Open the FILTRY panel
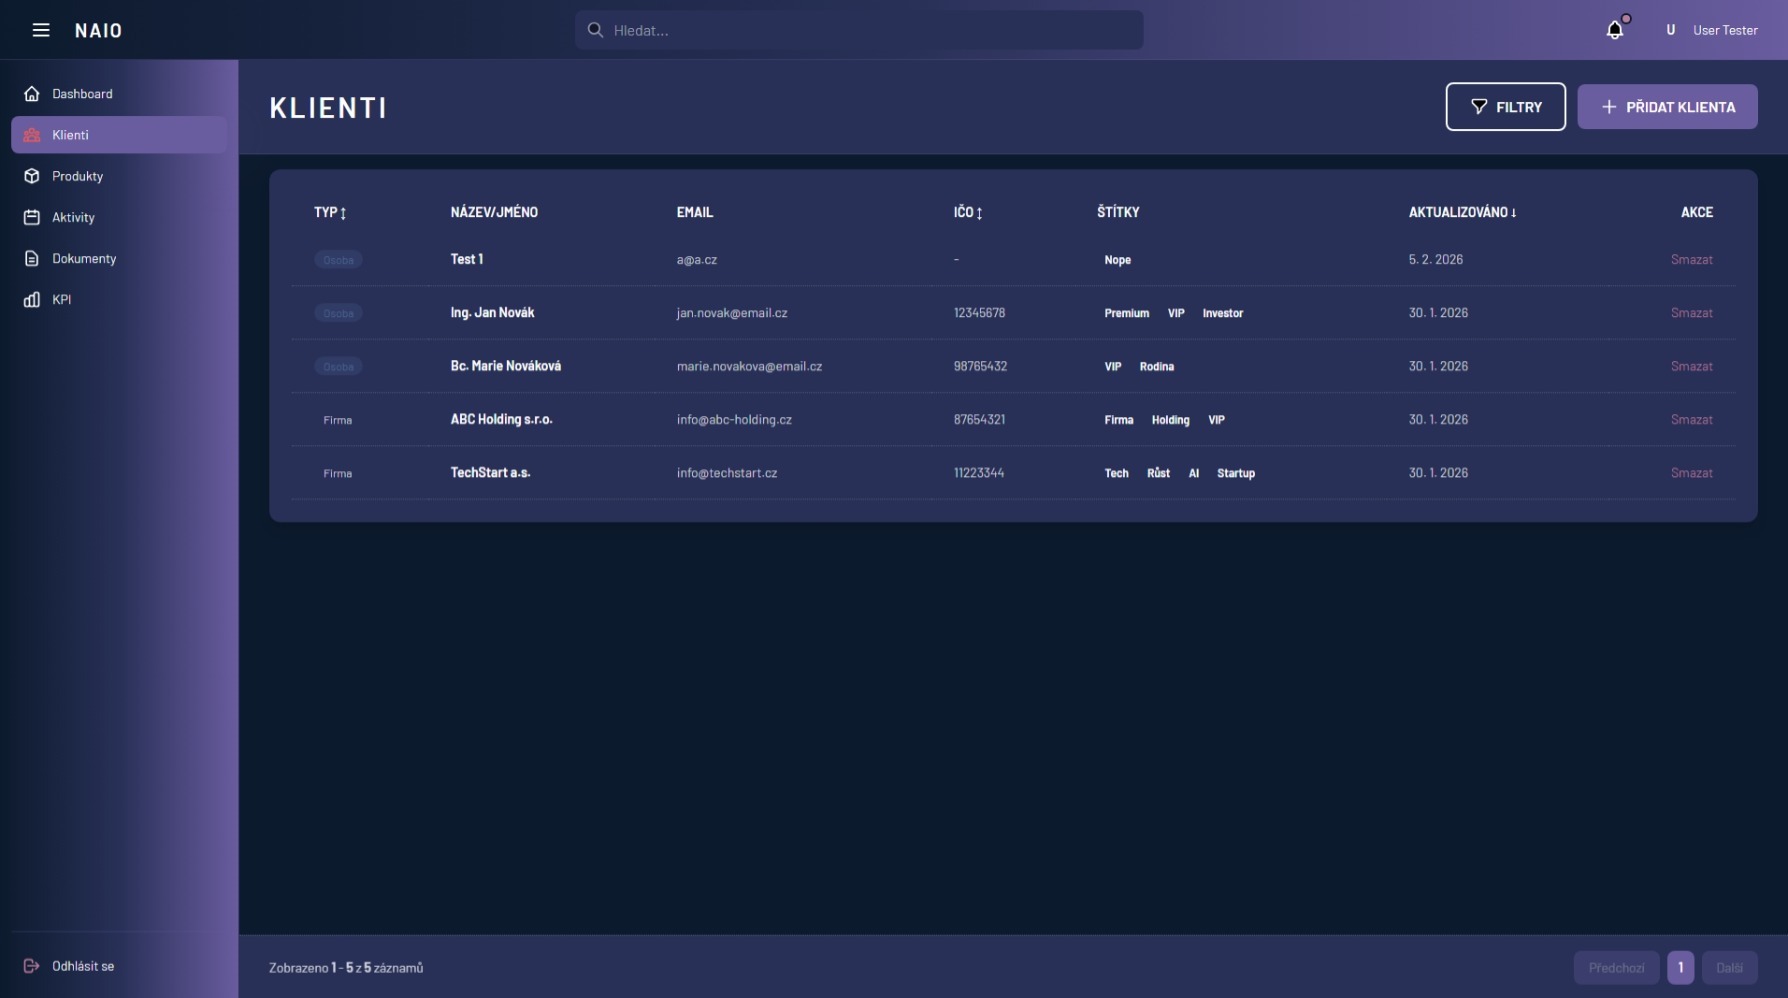This screenshot has width=1788, height=998. [x=1505, y=107]
